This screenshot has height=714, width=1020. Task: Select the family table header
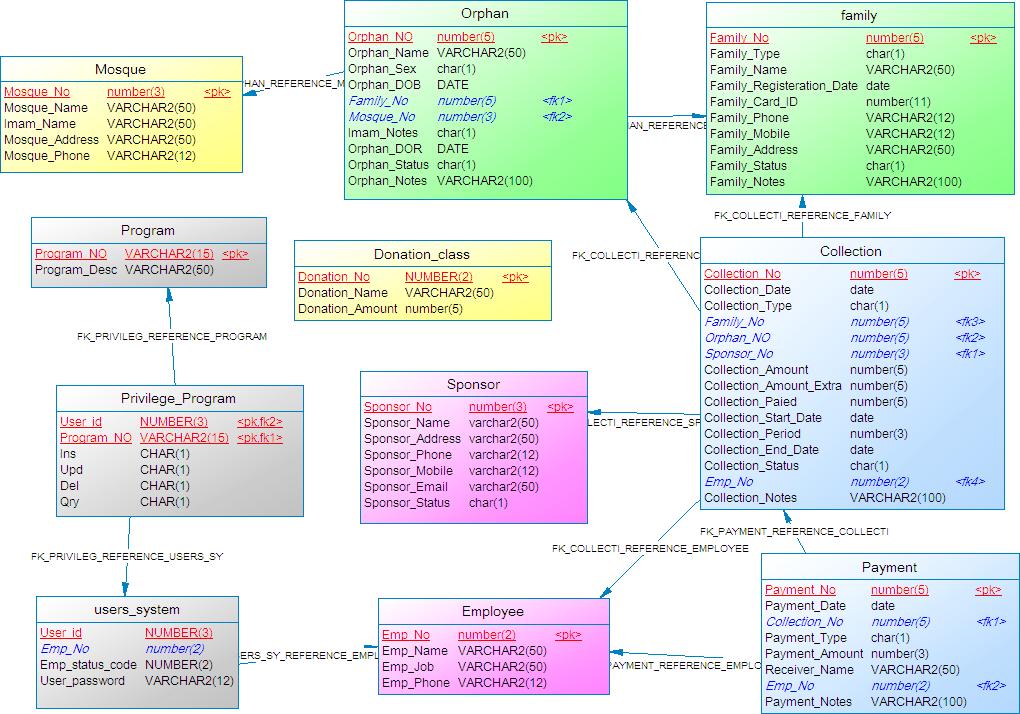858,15
